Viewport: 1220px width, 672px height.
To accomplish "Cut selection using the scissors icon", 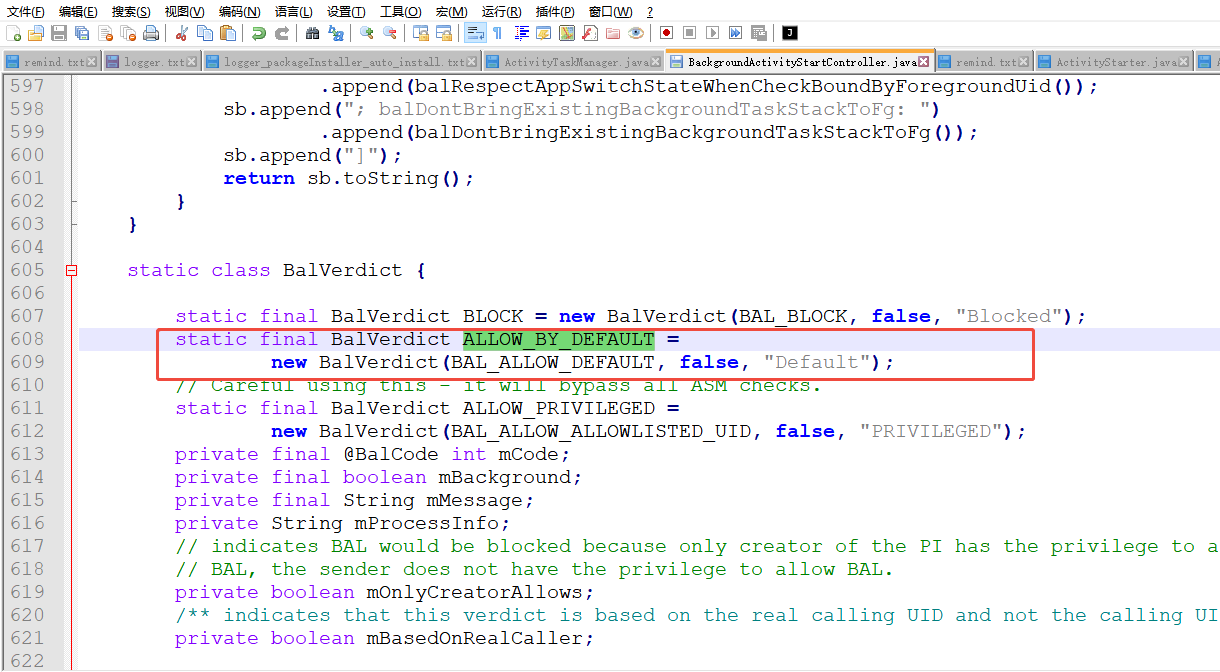I will point(180,33).
